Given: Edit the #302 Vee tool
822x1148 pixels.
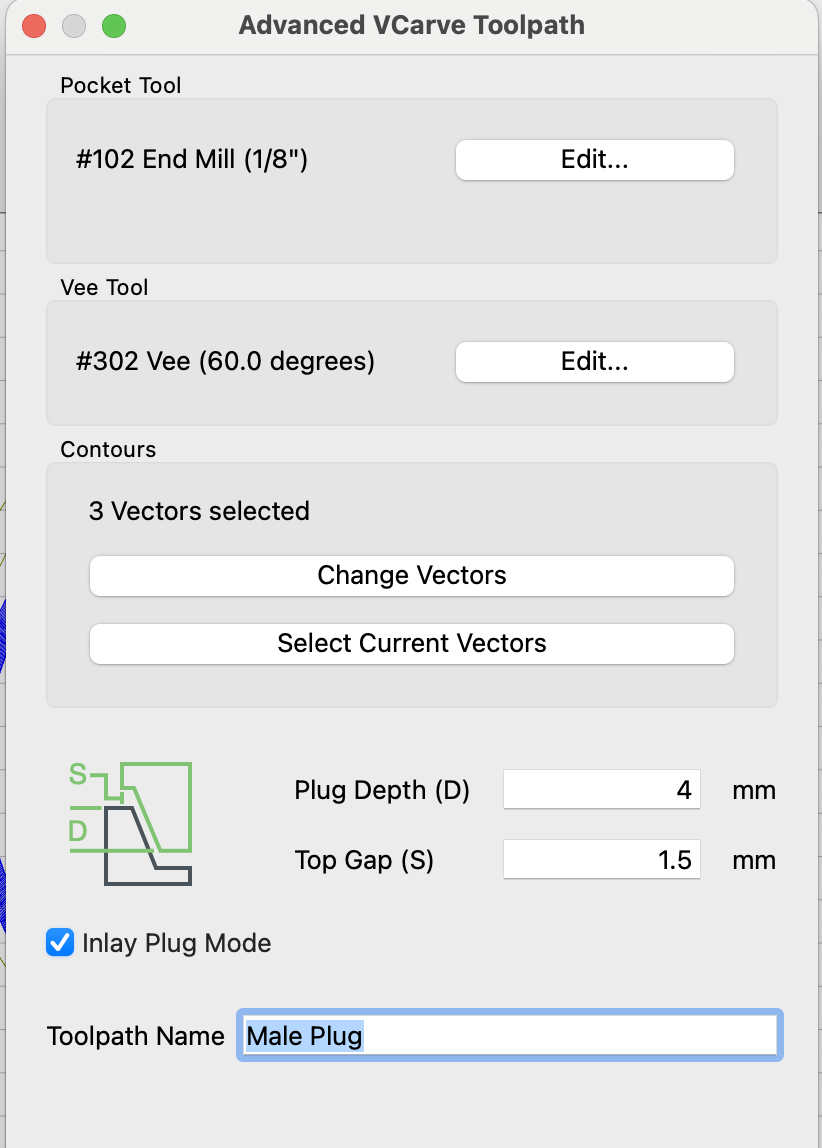Looking at the screenshot, I should tap(594, 362).
